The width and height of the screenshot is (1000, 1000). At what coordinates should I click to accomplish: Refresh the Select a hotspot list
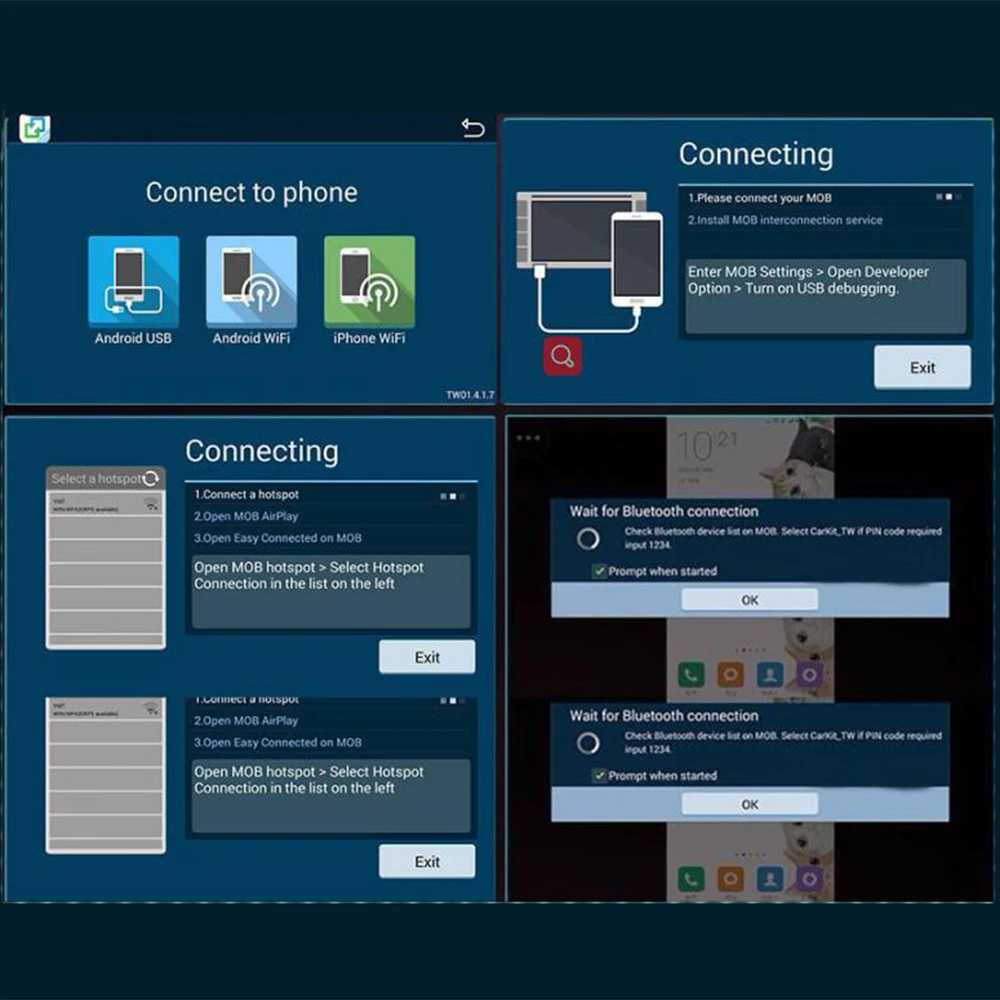click(151, 478)
